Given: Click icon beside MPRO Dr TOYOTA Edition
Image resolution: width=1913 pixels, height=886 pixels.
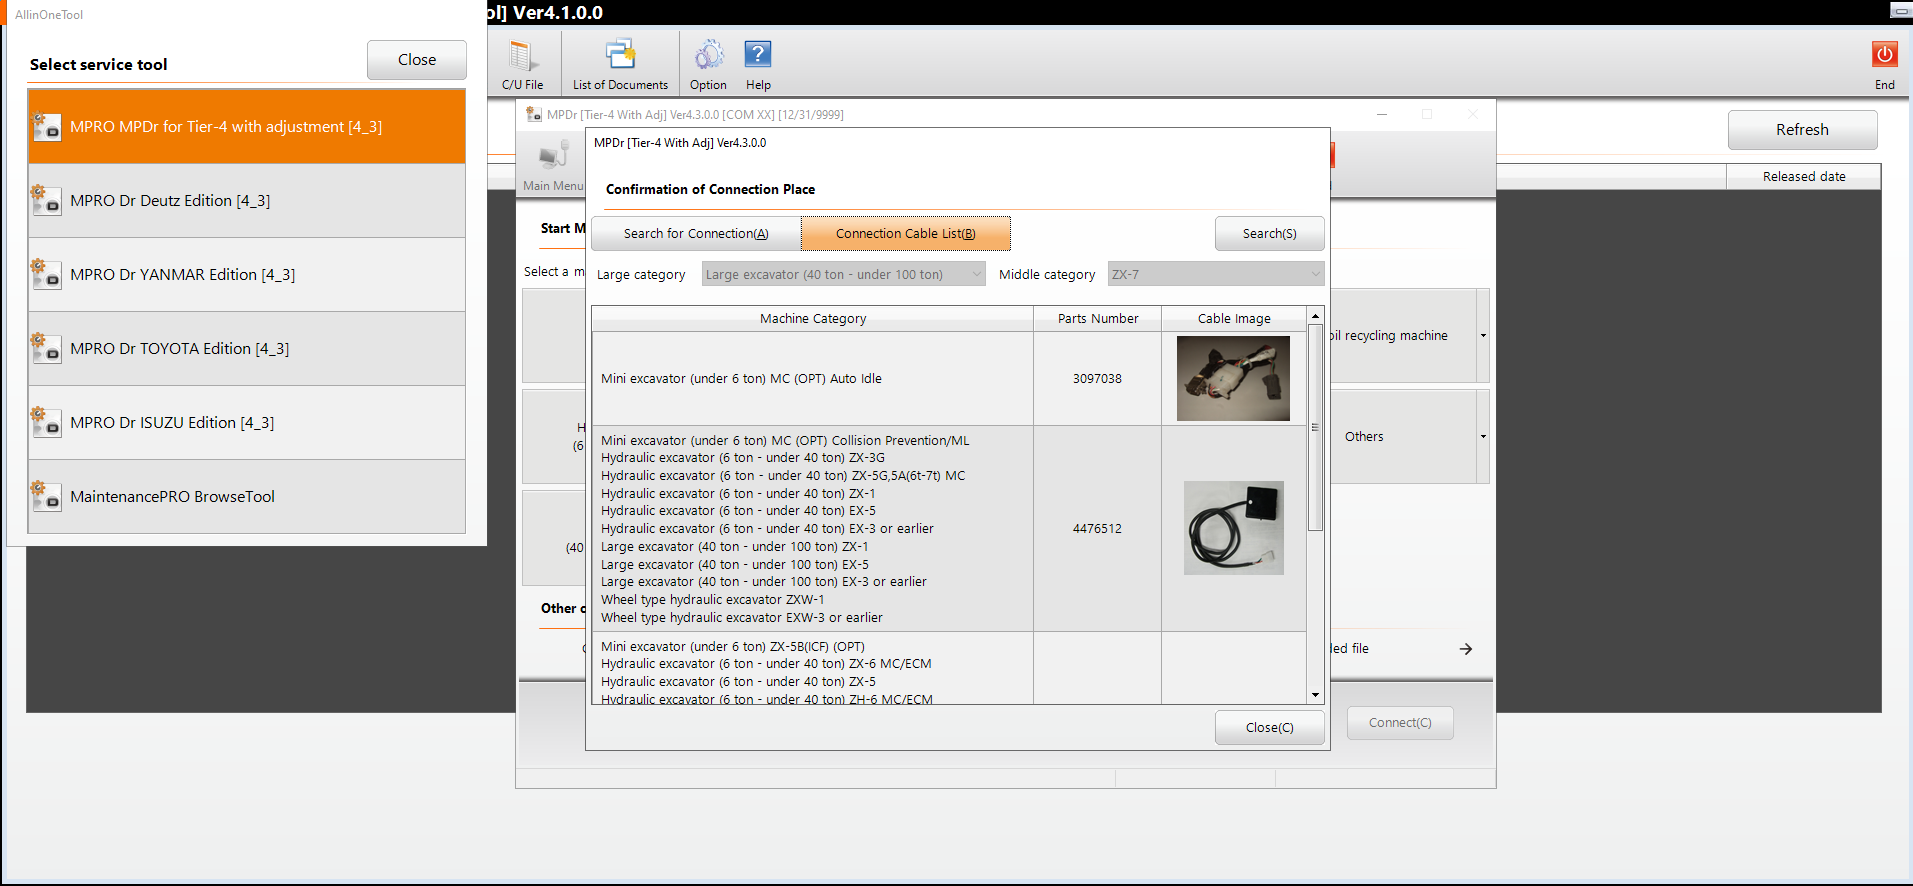Looking at the screenshot, I should 47,349.
